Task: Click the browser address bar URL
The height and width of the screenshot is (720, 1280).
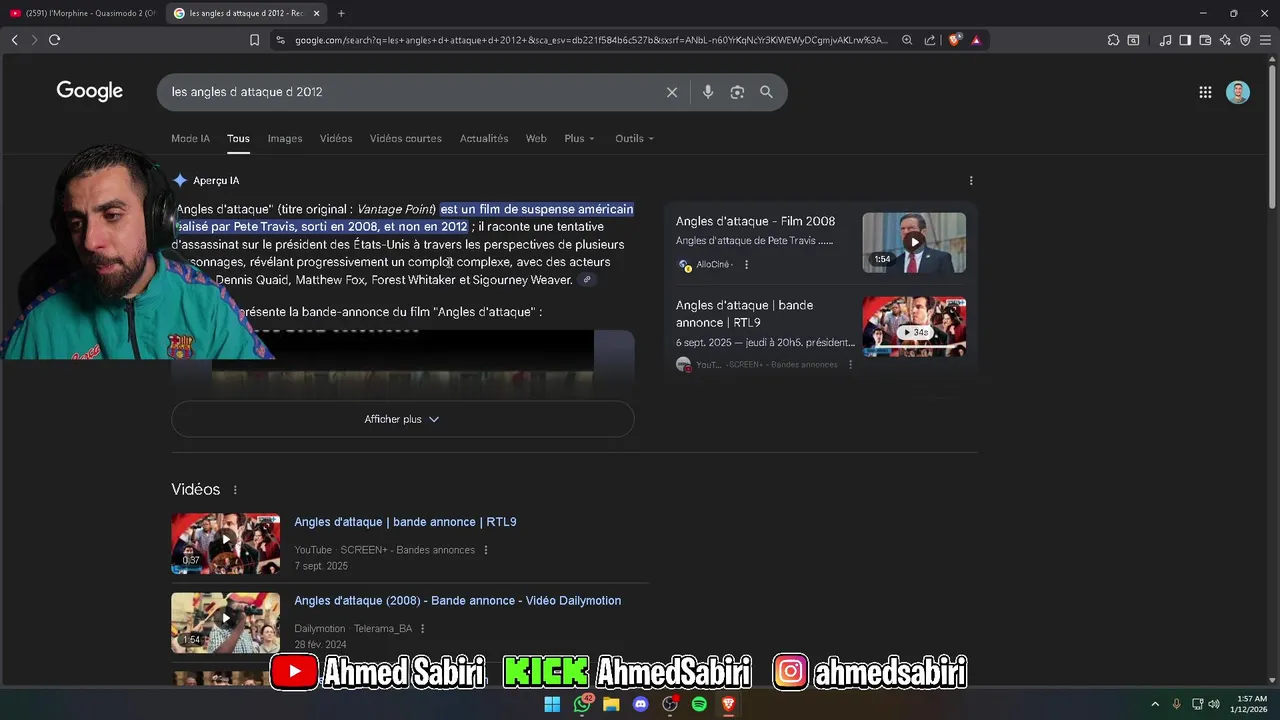Action: [590, 40]
